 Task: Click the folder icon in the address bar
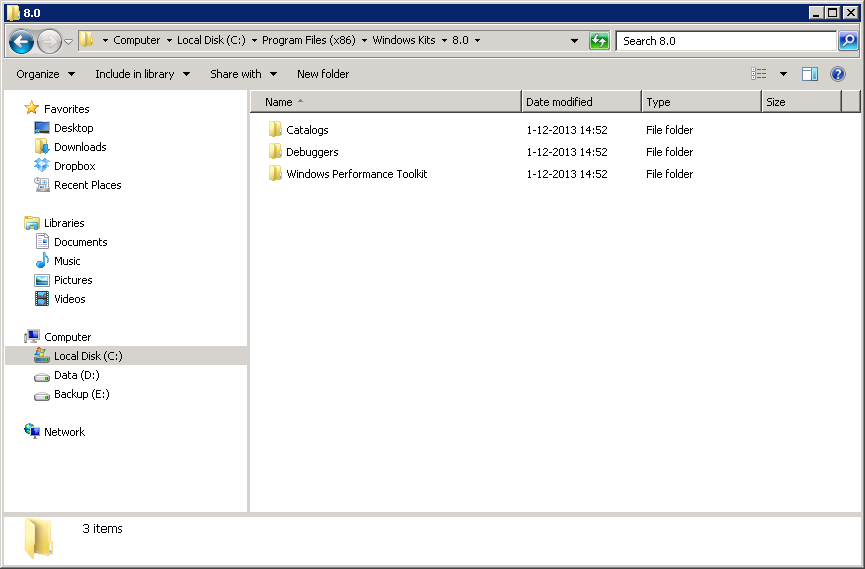coord(87,40)
